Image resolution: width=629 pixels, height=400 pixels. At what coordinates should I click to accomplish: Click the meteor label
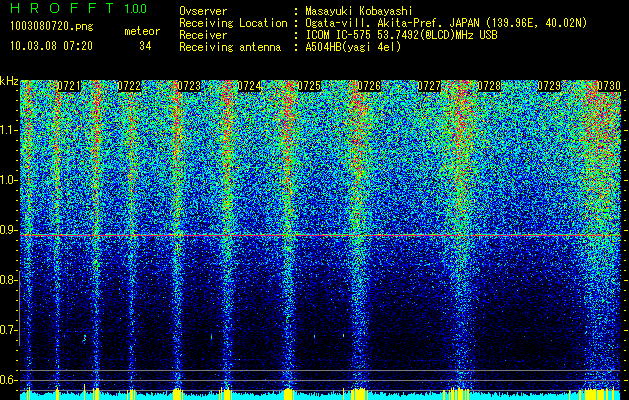click(142, 31)
